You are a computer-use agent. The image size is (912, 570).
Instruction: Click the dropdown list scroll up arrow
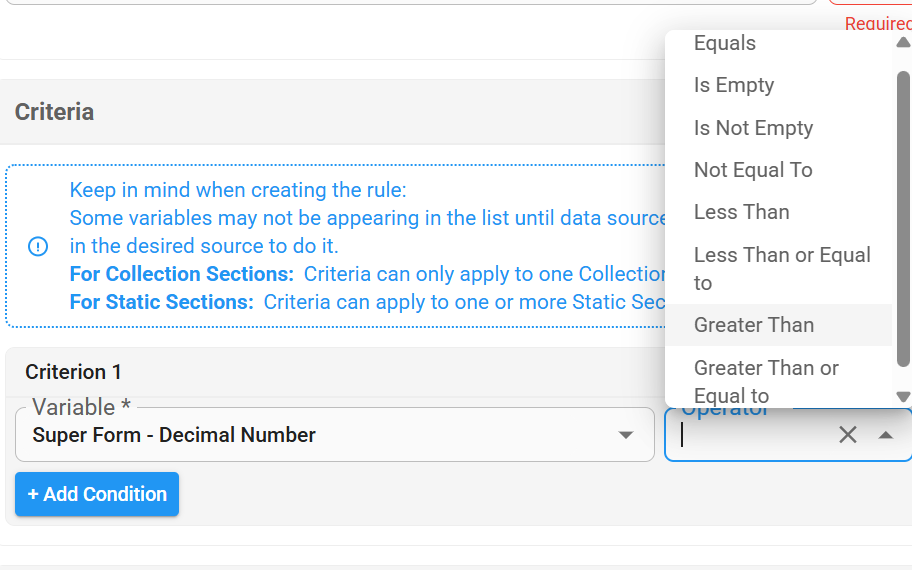pyautogui.click(x=903, y=42)
